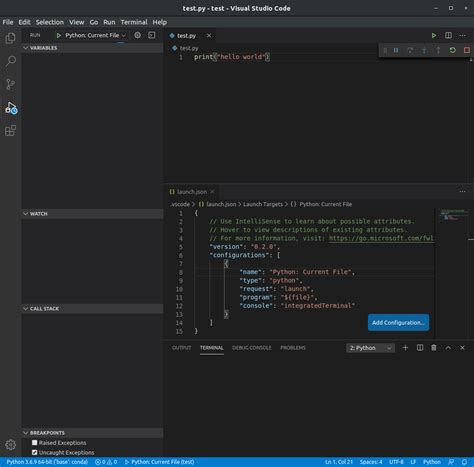Image resolution: width=474 pixels, height=467 pixels.
Task: Collapse the Watch section
Action: [x=92, y=214]
